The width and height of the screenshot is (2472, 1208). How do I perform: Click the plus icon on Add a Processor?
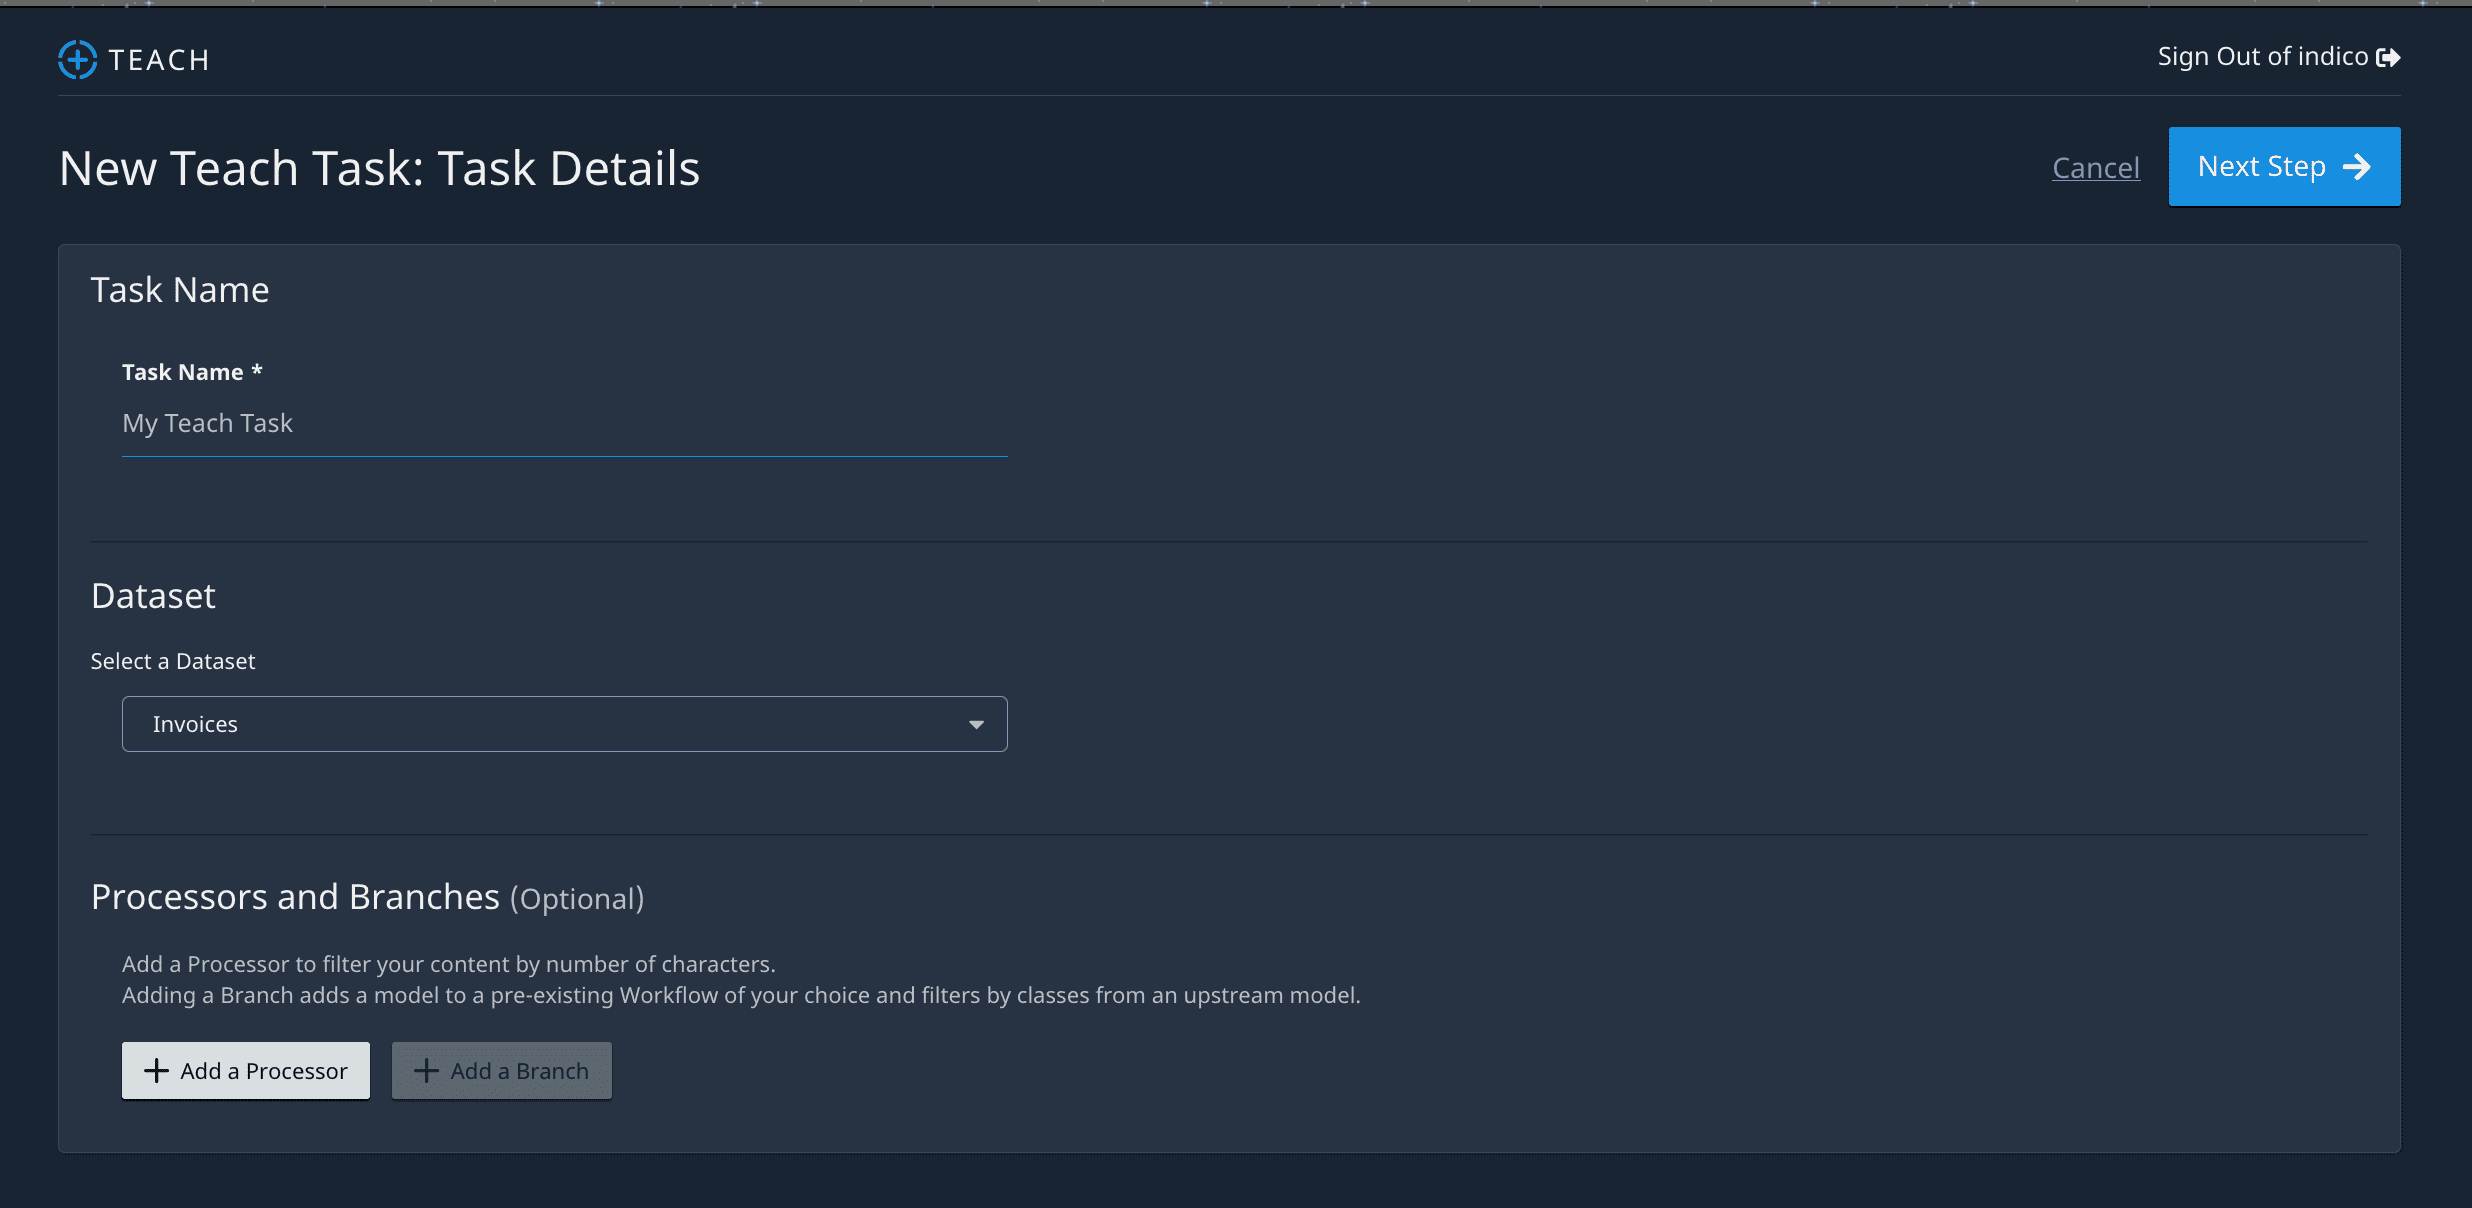click(156, 1071)
